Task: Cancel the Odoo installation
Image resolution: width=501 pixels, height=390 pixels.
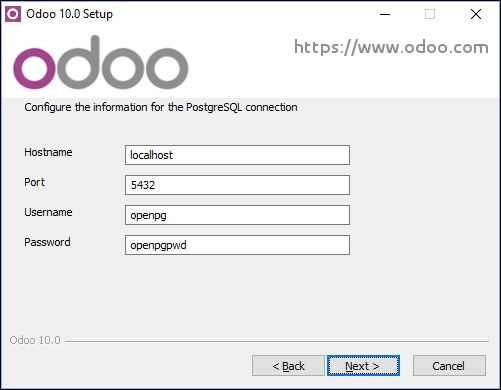Action: (x=449, y=366)
